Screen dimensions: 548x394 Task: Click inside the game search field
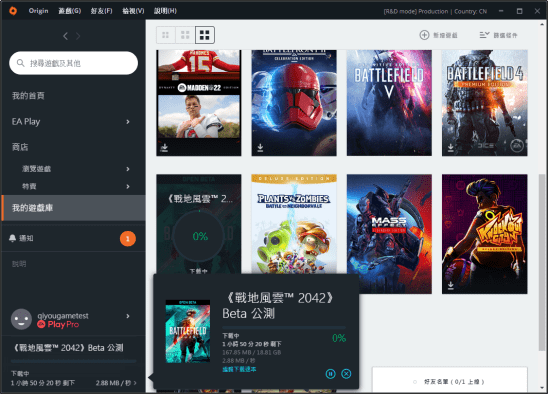73,63
